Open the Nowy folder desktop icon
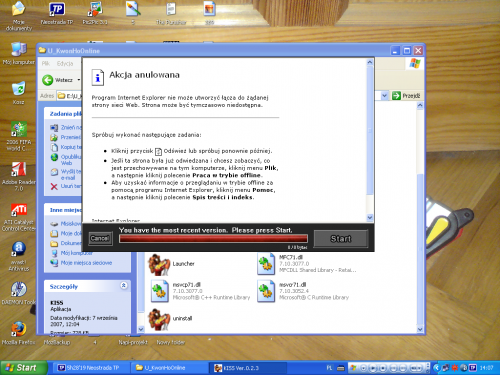 (171, 342)
